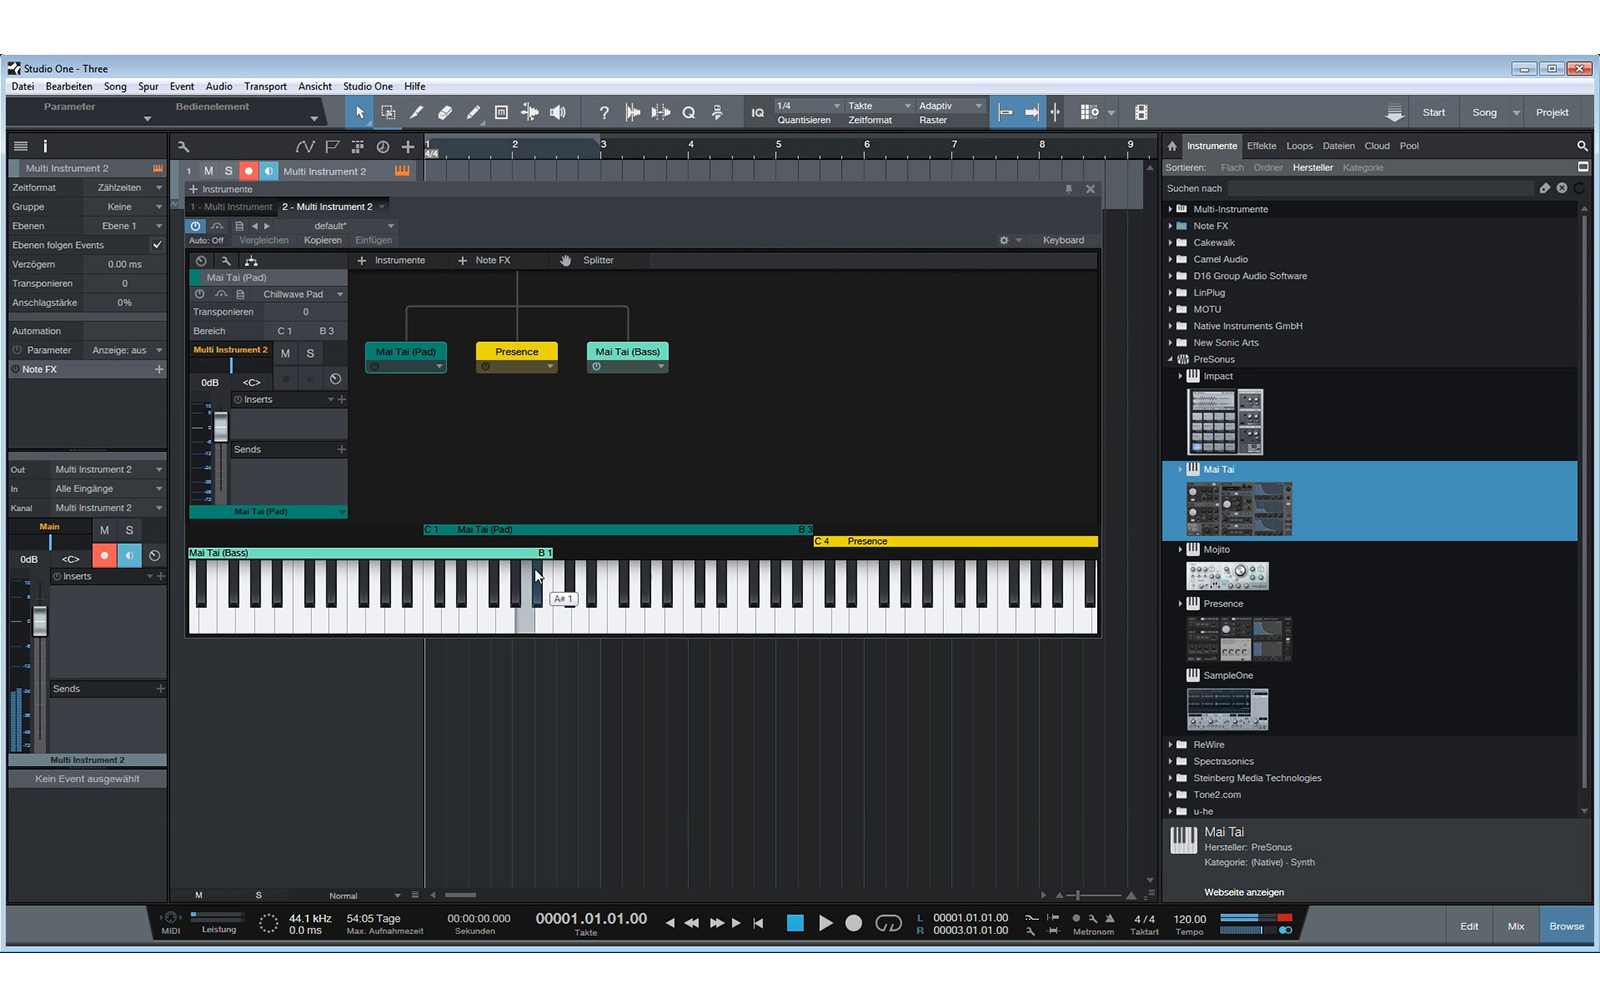Click the Webseite anzeigen link
1600x1007 pixels.
(1244, 893)
